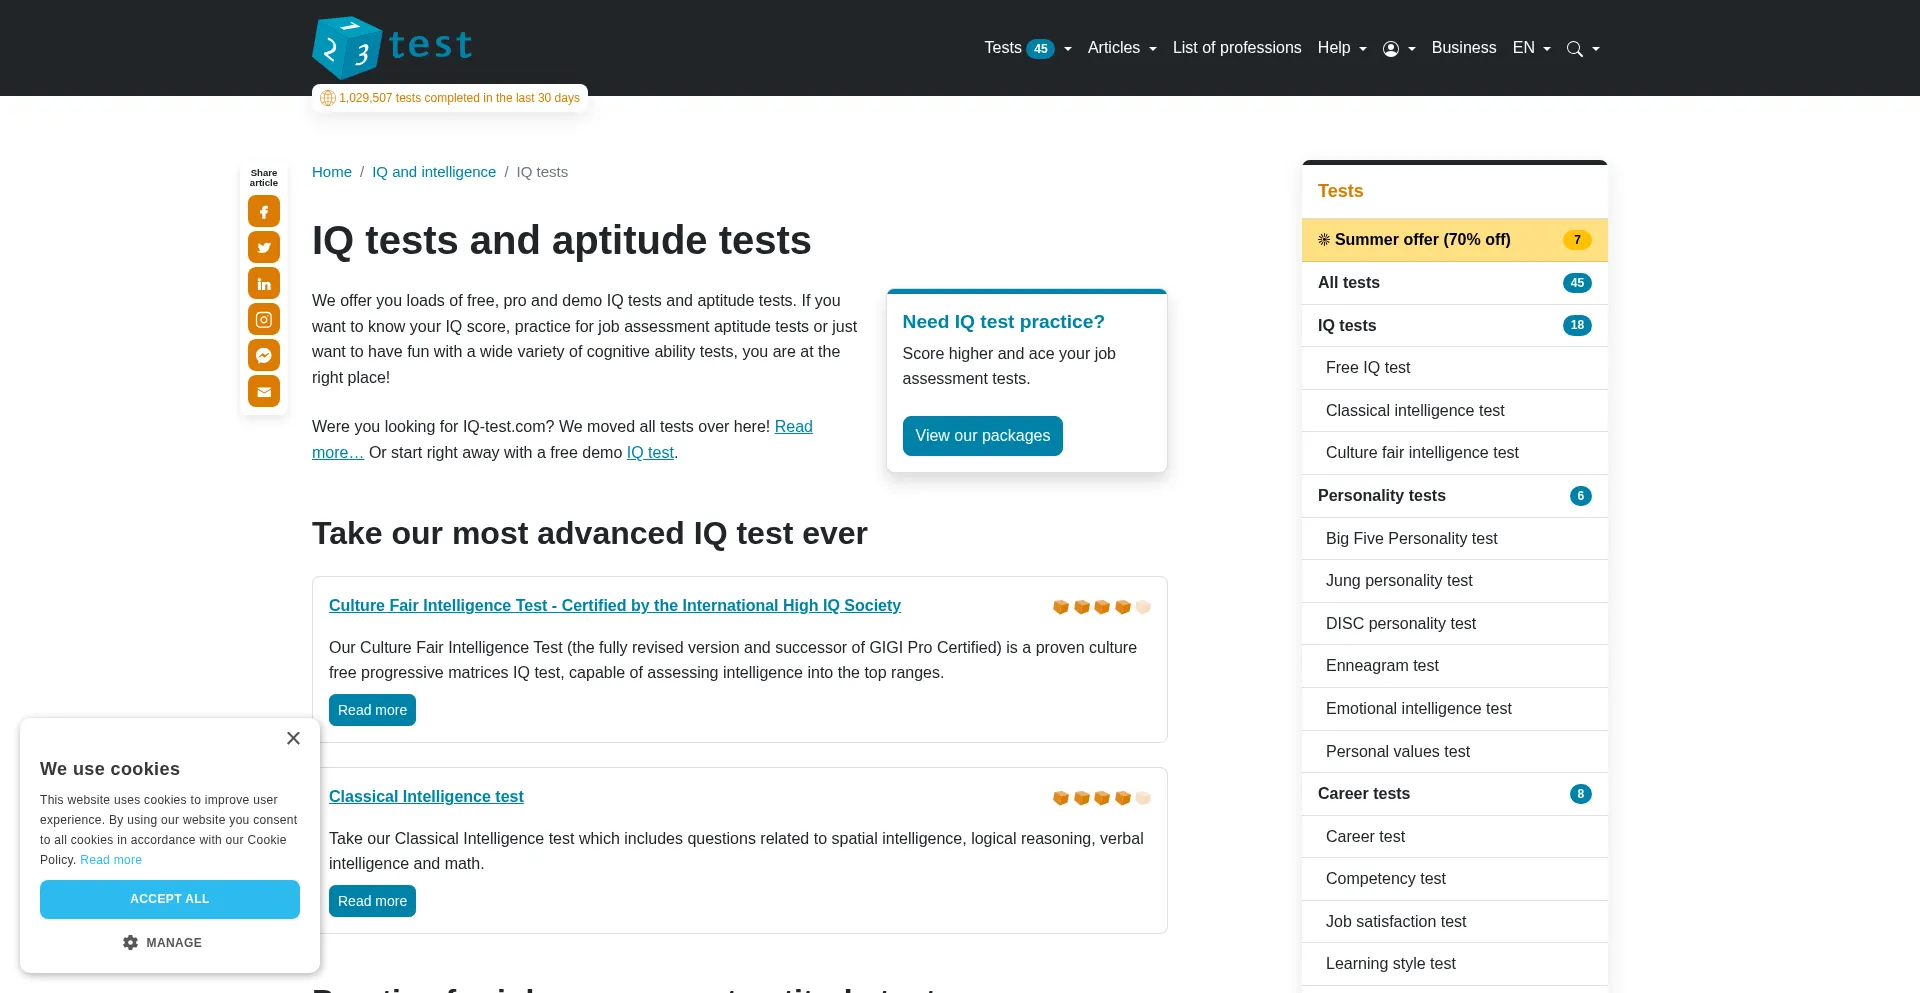This screenshot has height=993, width=1920.
Task: Open Learning style test
Action: pos(1455,964)
